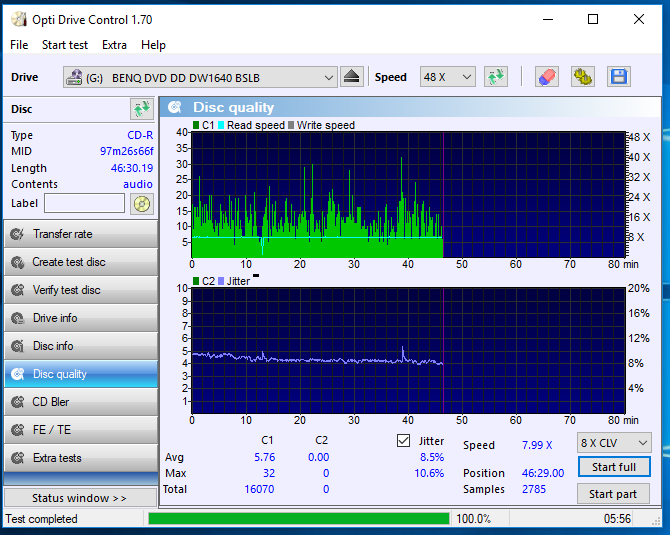Expand the Status window
Viewport: 670px width, 535px height.
(x=80, y=498)
